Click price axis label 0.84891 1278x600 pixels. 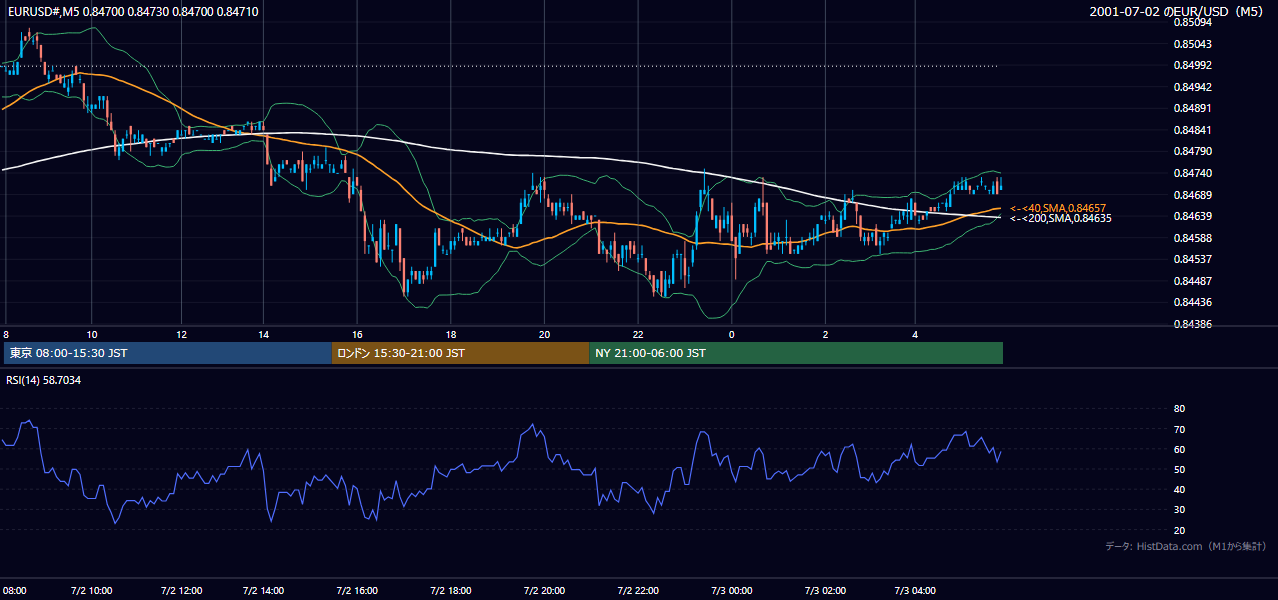[x=1192, y=108]
